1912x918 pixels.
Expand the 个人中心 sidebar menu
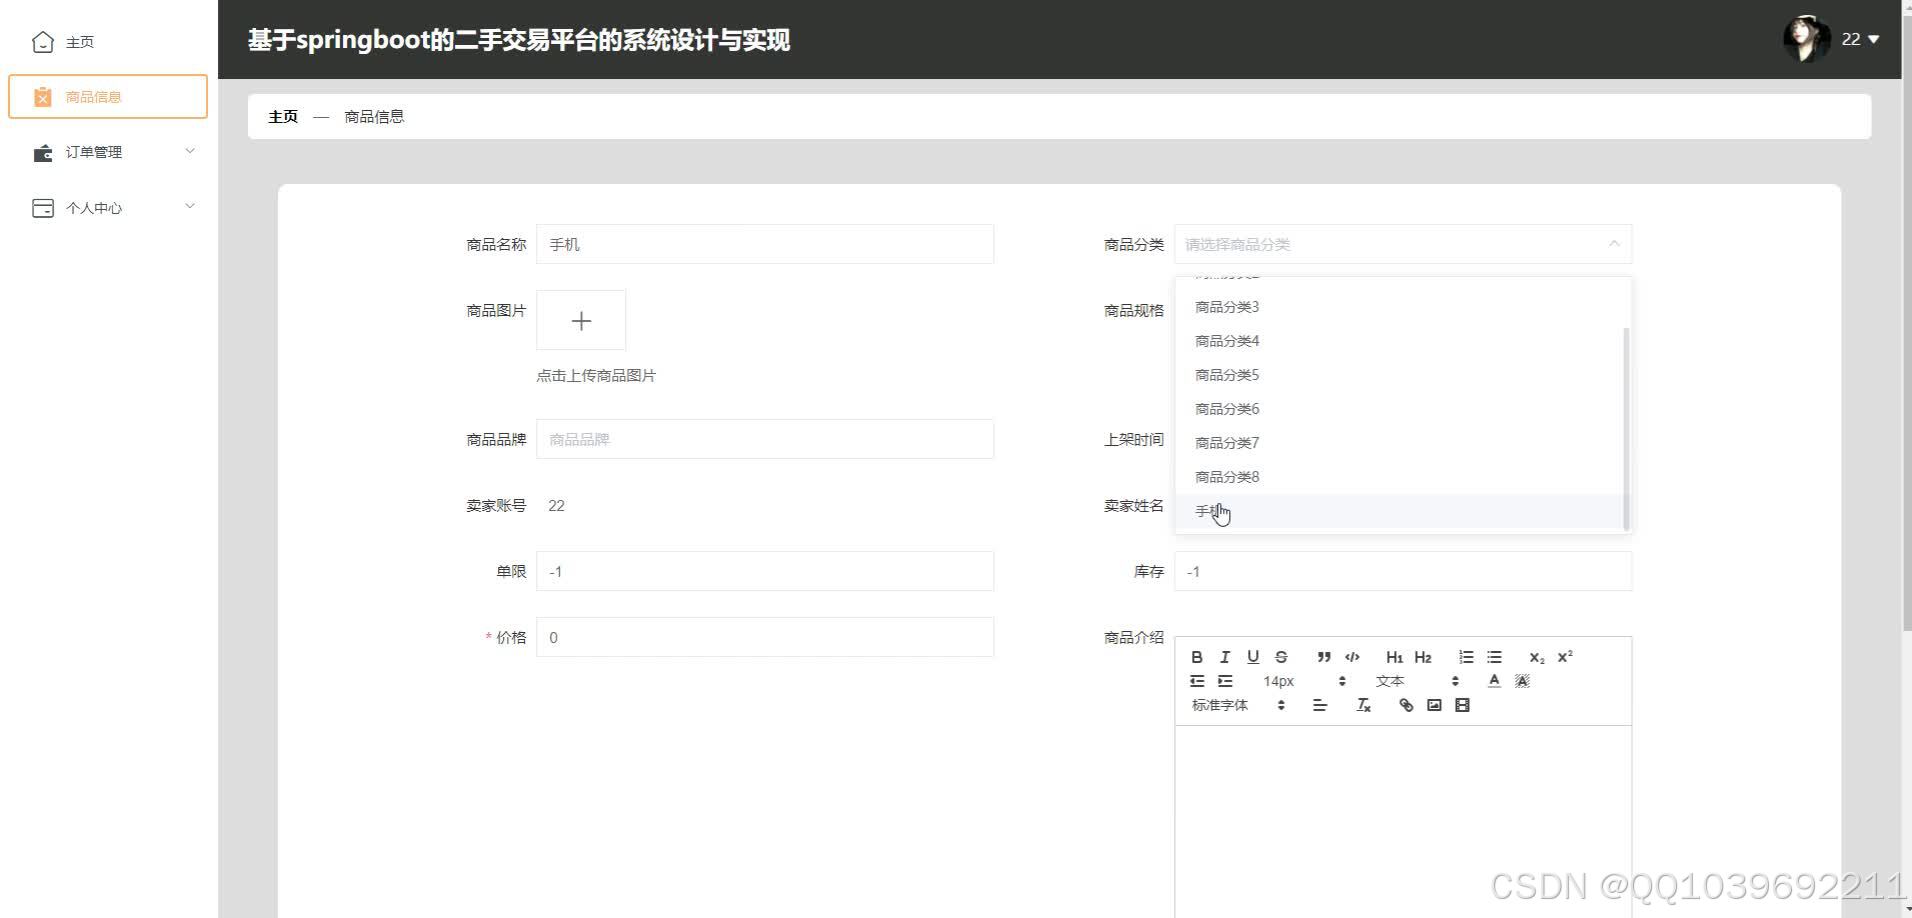pos(94,207)
